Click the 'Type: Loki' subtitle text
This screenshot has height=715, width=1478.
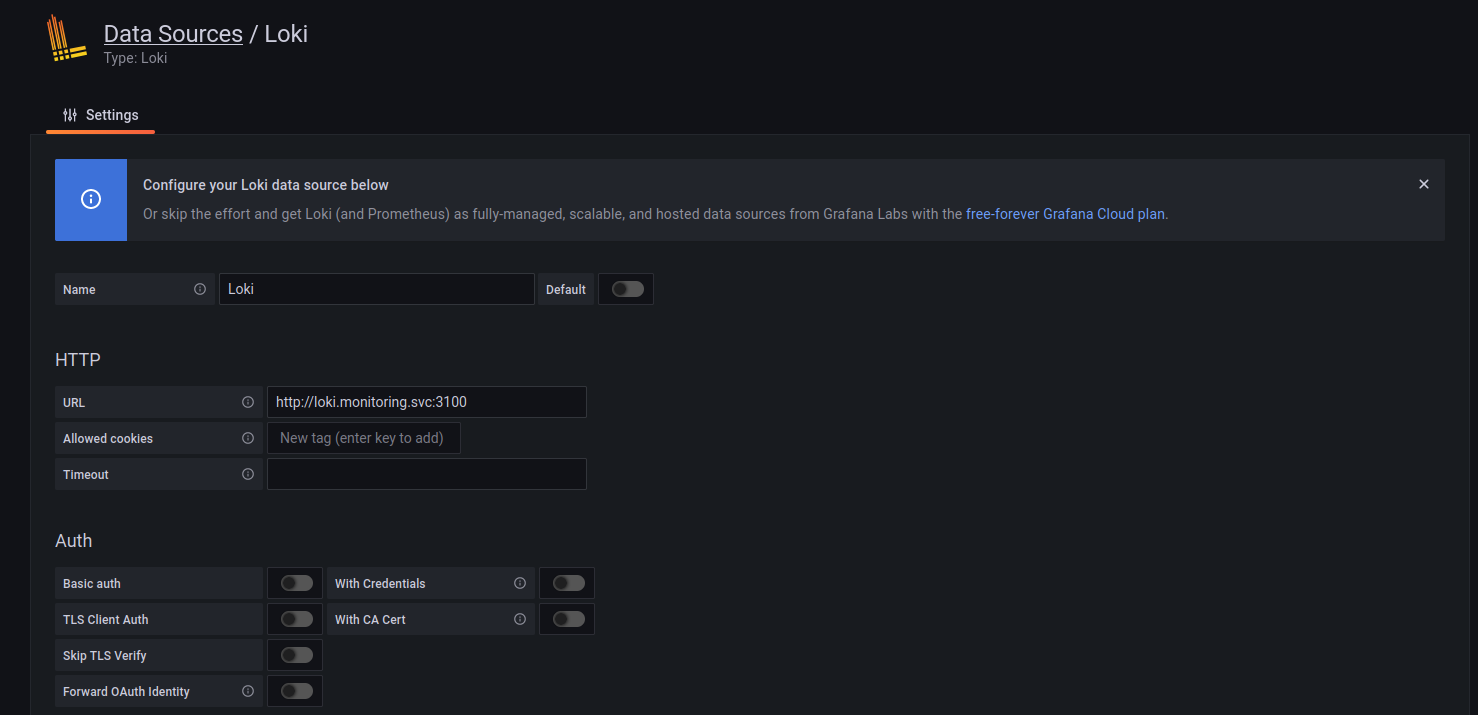pyautogui.click(x=135, y=58)
